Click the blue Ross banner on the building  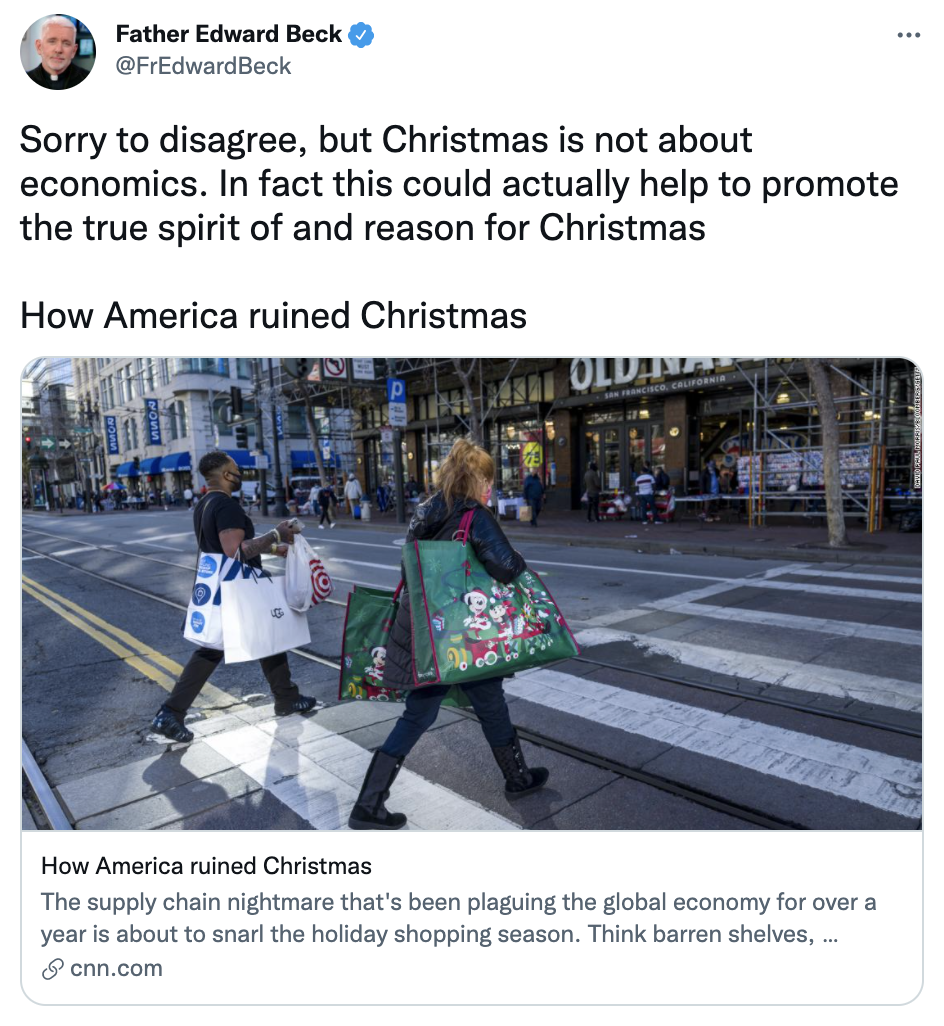click(x=152, y=421)
